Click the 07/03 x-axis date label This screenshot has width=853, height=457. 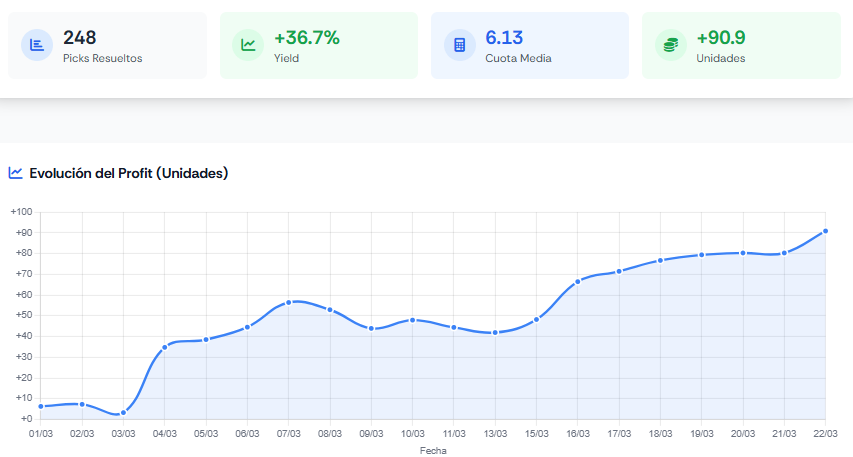(289, 434)
